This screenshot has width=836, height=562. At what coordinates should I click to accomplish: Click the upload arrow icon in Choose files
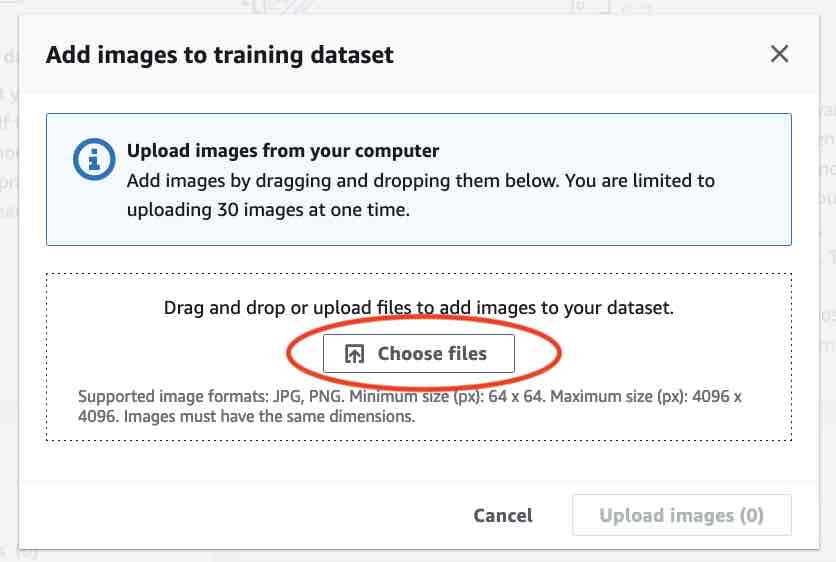(x=354, y=354)
